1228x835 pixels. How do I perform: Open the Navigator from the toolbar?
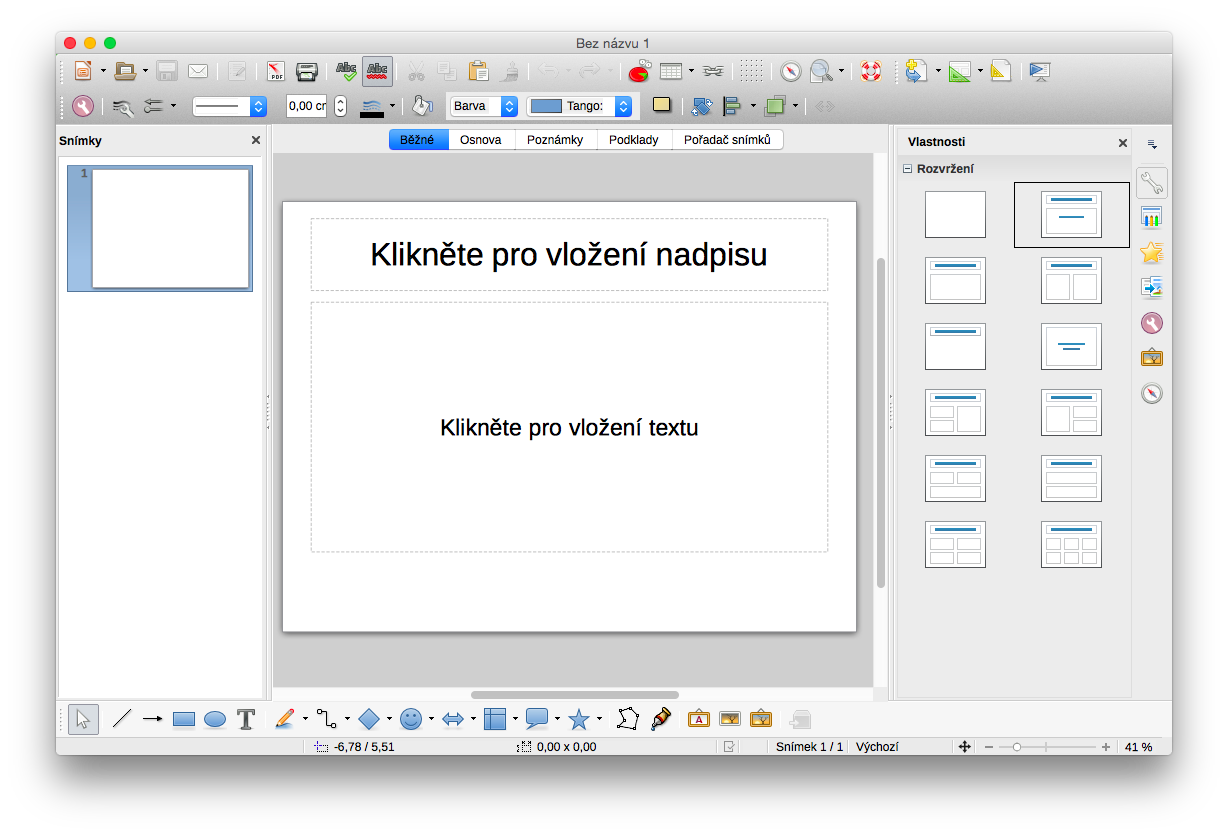pos(791,71)
